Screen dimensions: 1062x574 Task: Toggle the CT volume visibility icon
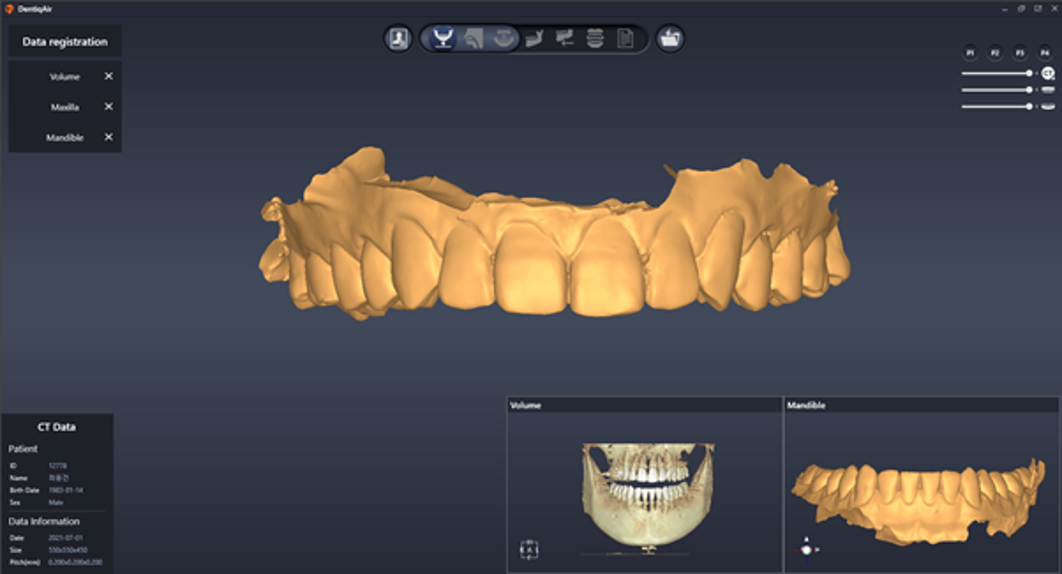pos(1048,73)
